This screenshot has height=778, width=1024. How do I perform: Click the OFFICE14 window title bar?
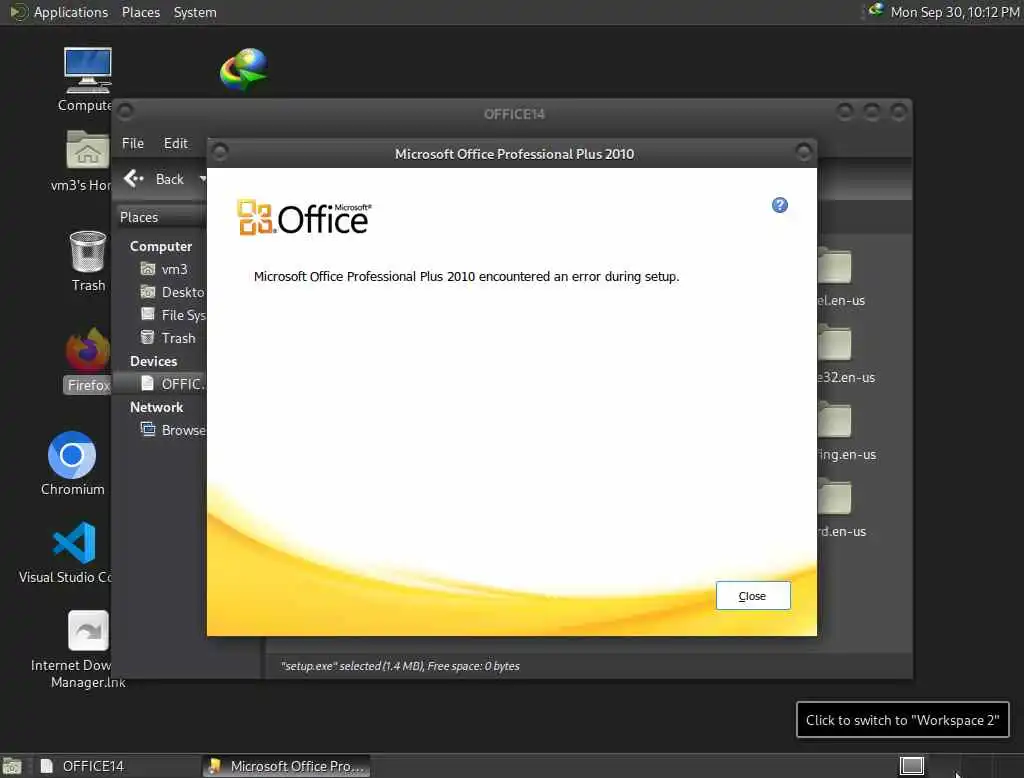[514, 114]
